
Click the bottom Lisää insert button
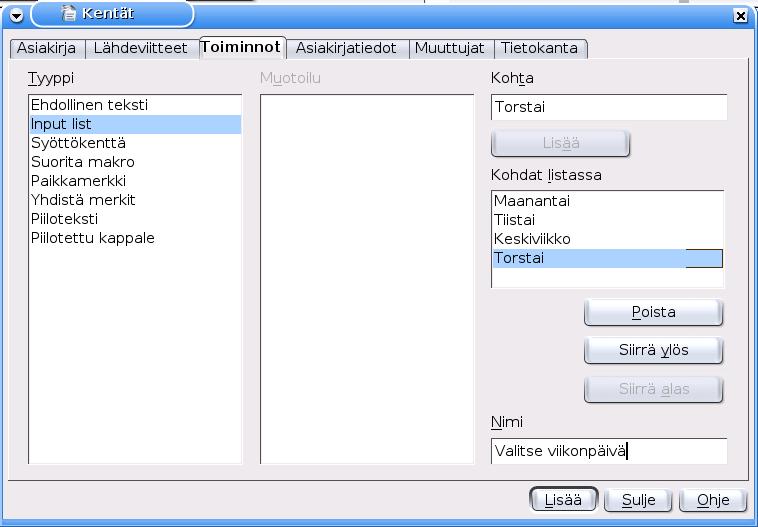point(564,499)
